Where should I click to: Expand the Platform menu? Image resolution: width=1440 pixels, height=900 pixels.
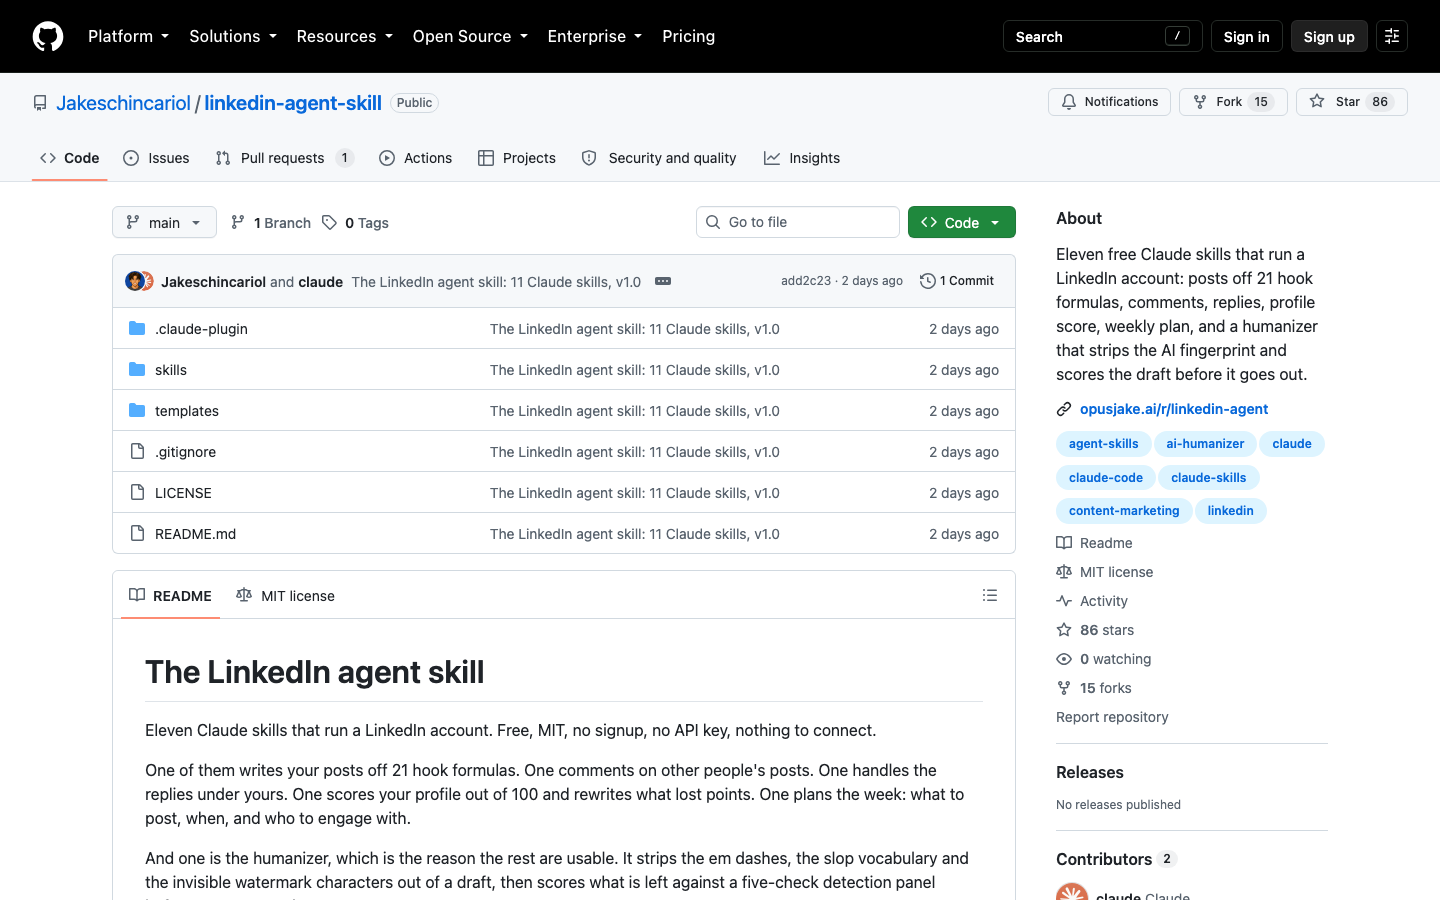click(x=128, y=36)
